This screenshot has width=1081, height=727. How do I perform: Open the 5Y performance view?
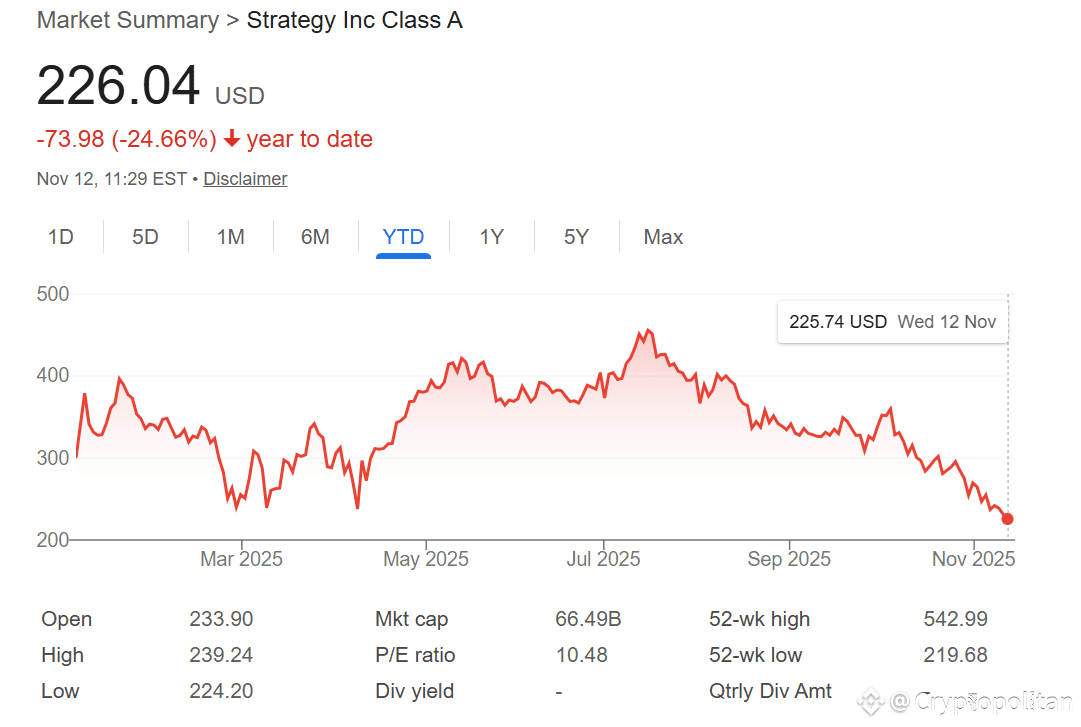pos(576,236)
